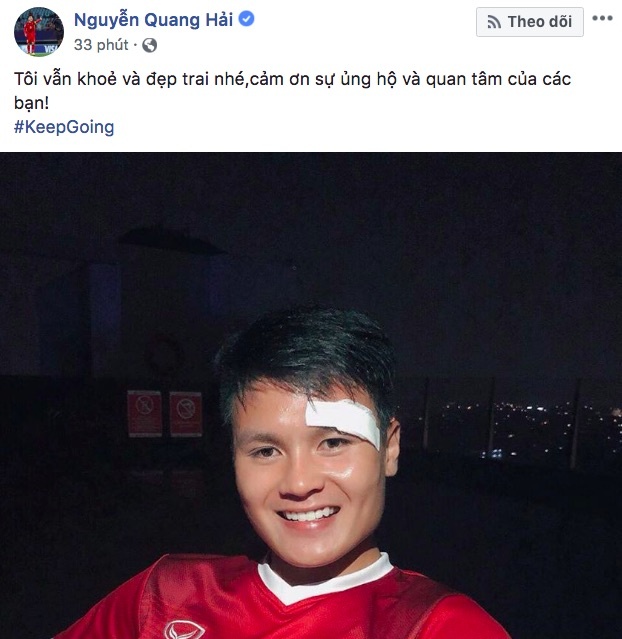Click the feed icon inside Theo dõi
This screenshot has width=622, height=639.
494,22
